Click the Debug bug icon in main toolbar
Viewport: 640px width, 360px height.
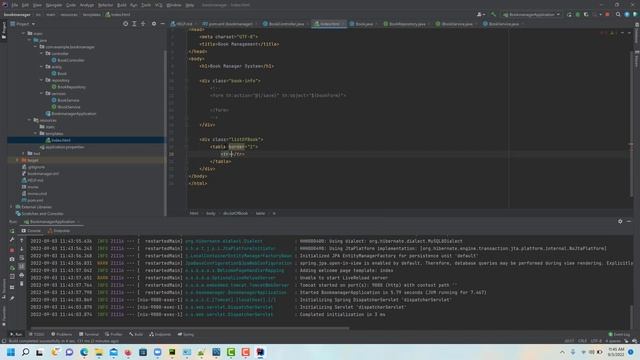[578, 15]
